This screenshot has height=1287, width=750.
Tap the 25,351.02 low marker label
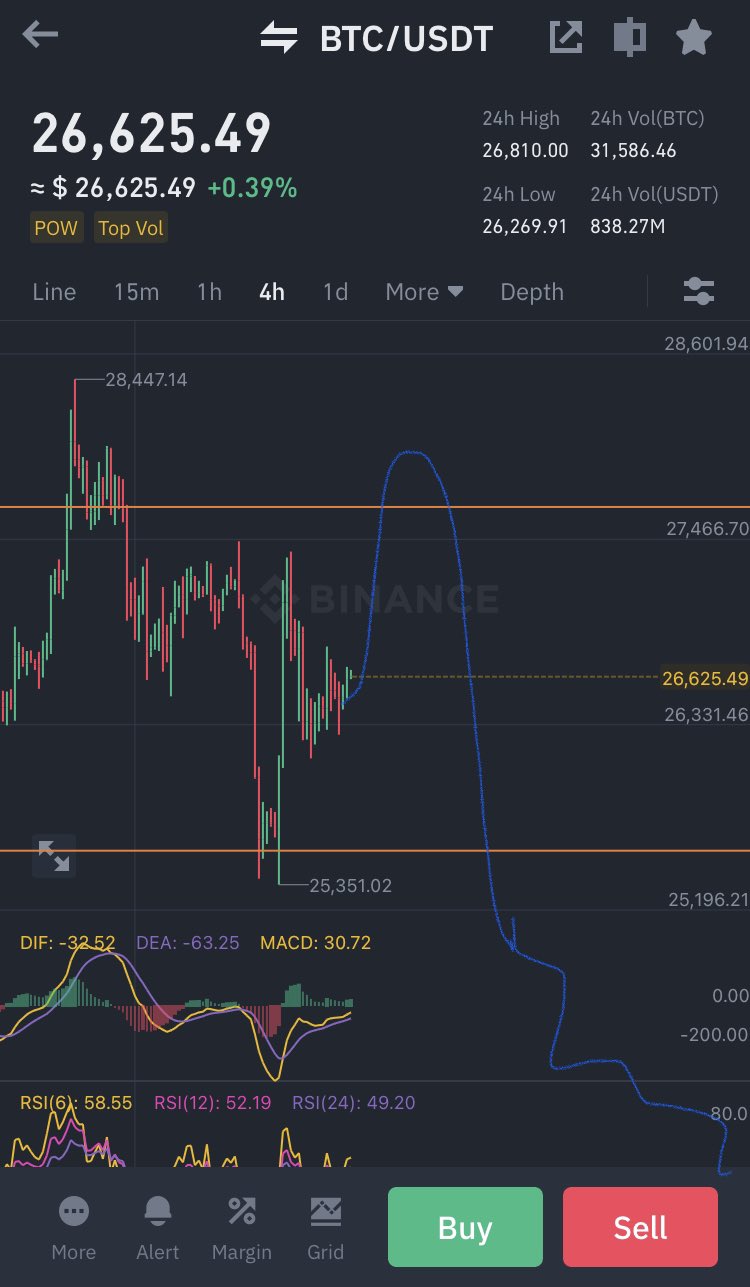(351, 885)
